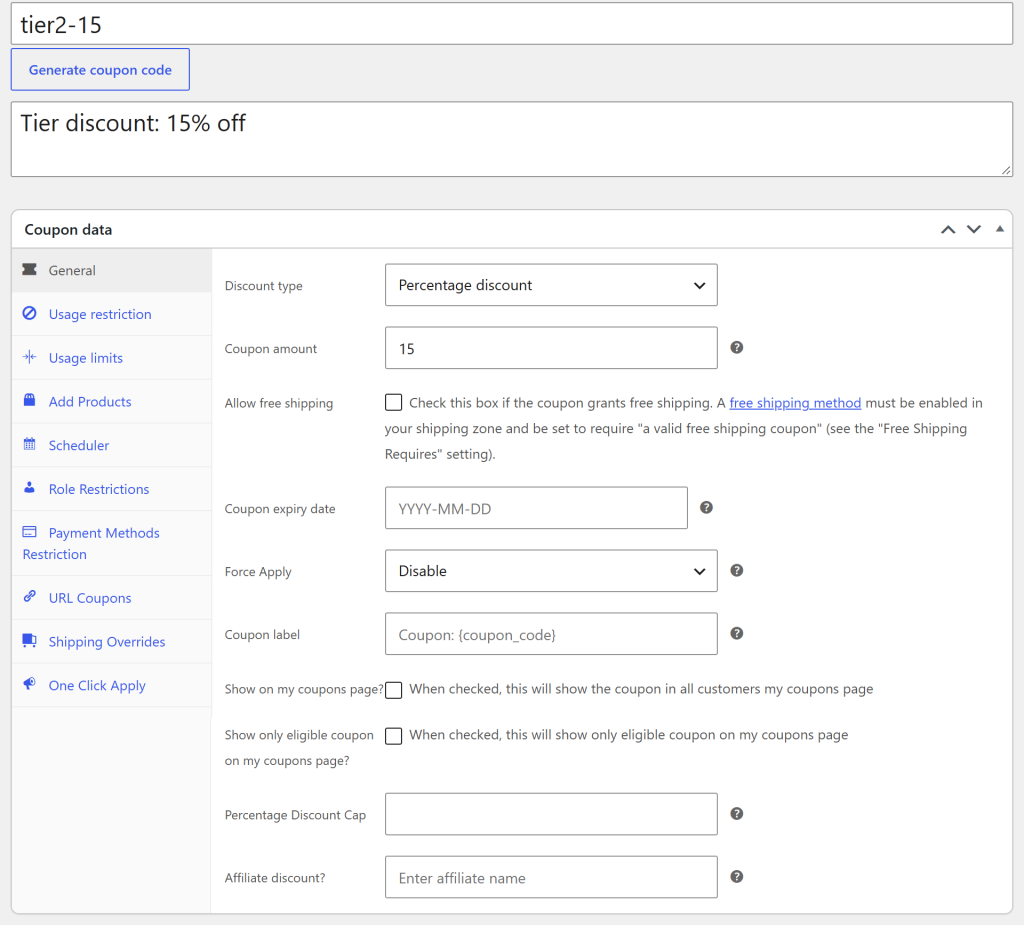Viewport: 1024px width, 925px height.
Task: Enable the Allow free shipping checkbox
Action: [x=394, y=402]
